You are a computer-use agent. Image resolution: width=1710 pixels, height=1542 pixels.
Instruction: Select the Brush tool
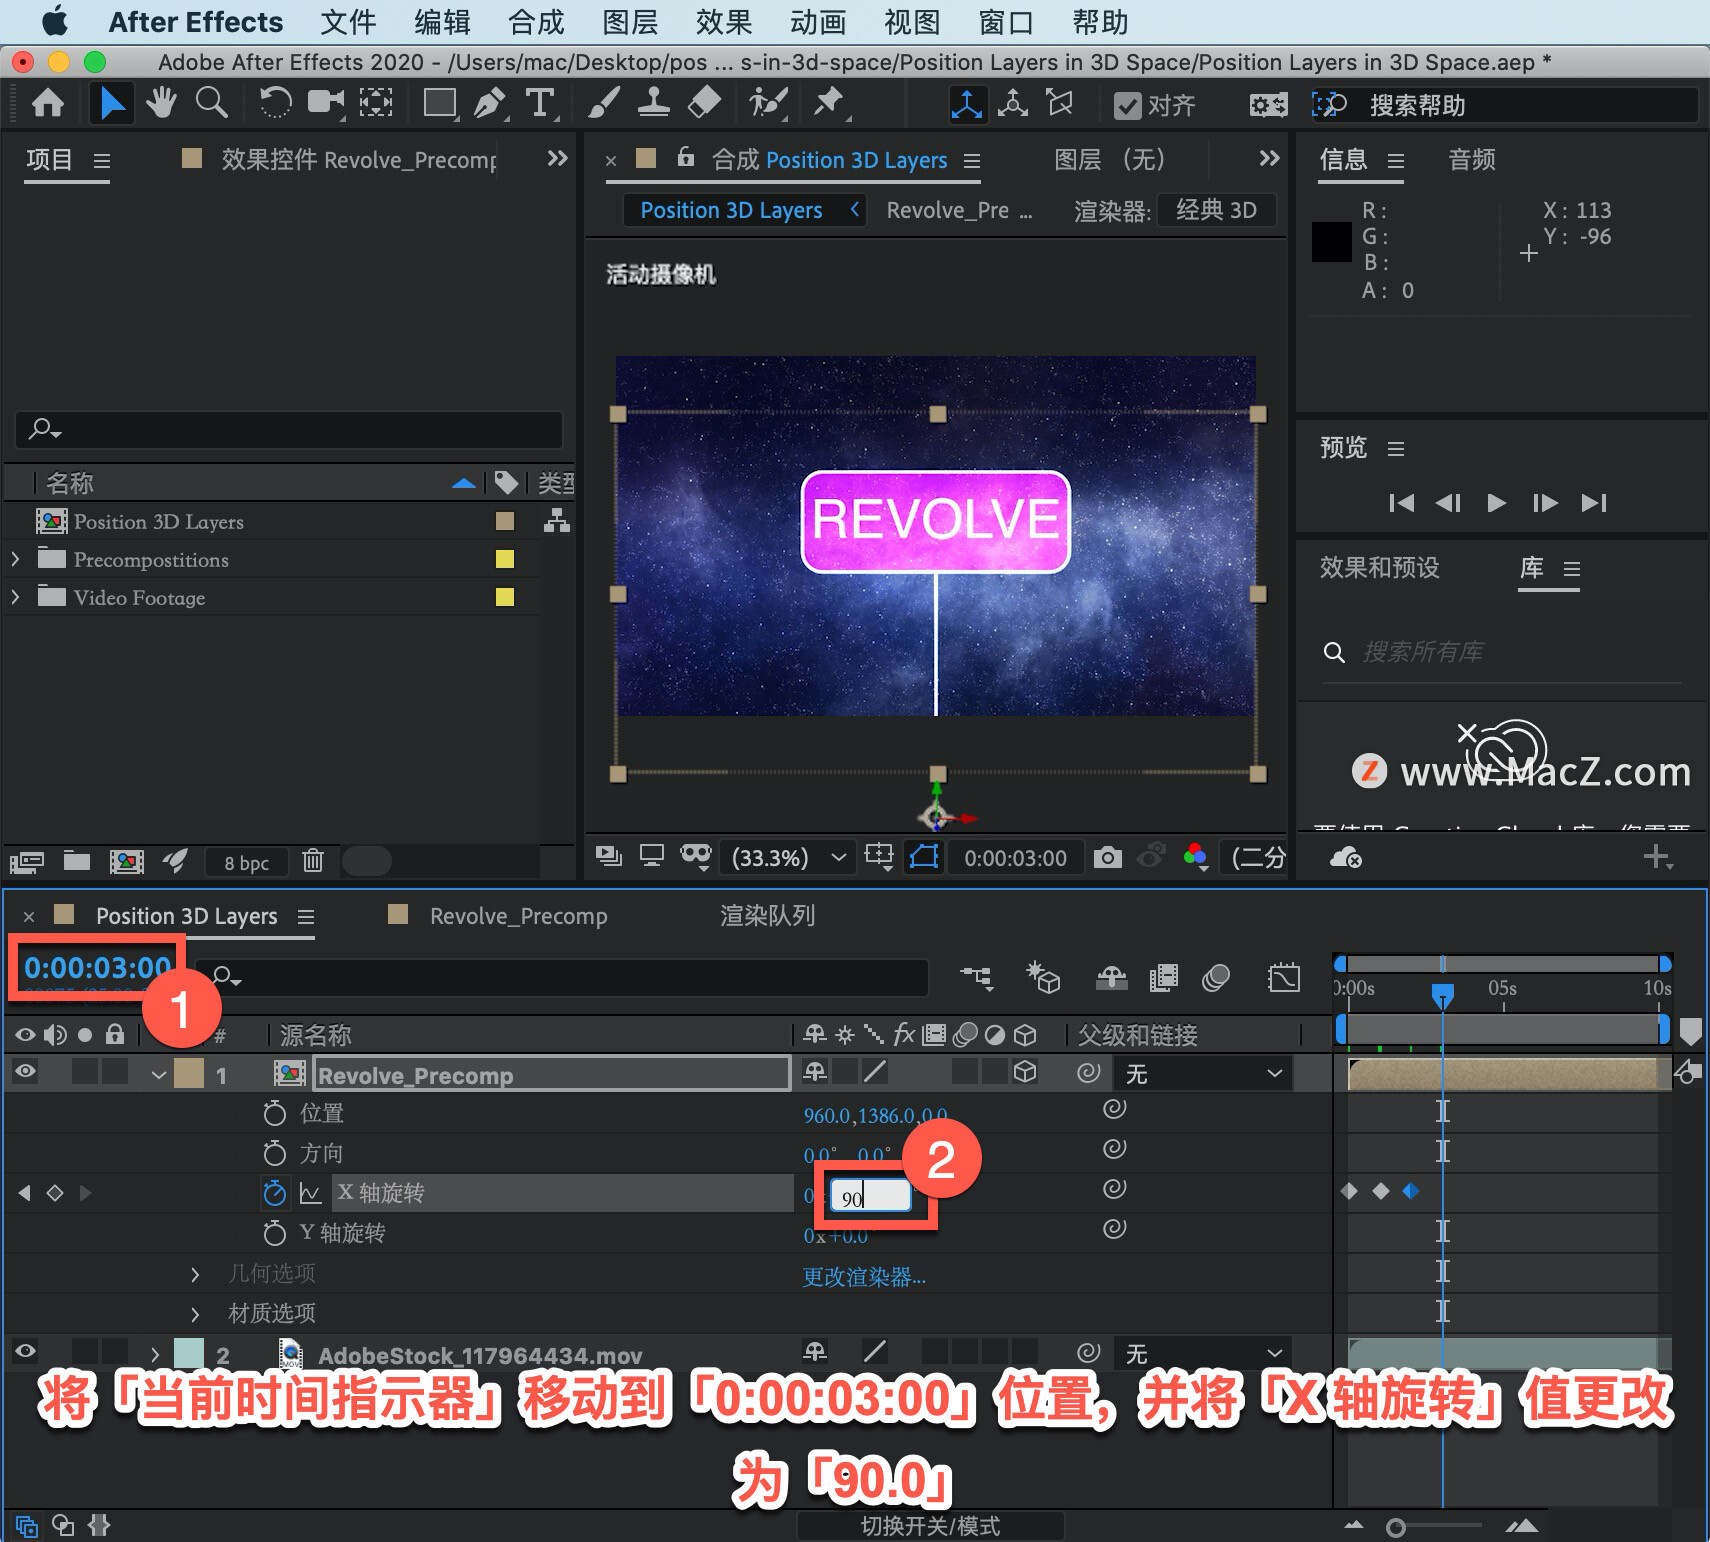coord(603,103)
